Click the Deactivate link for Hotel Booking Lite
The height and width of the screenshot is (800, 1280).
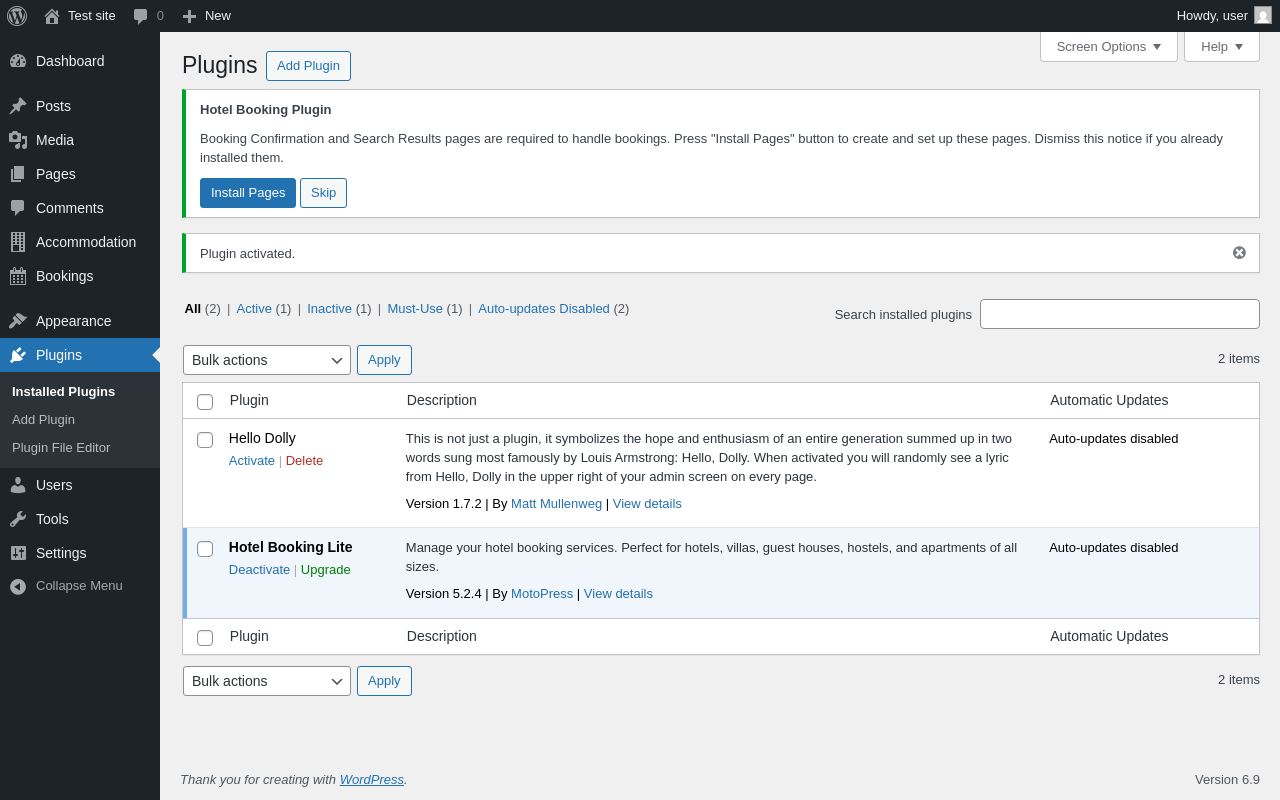pyautogui.click(x=259, y=570)
